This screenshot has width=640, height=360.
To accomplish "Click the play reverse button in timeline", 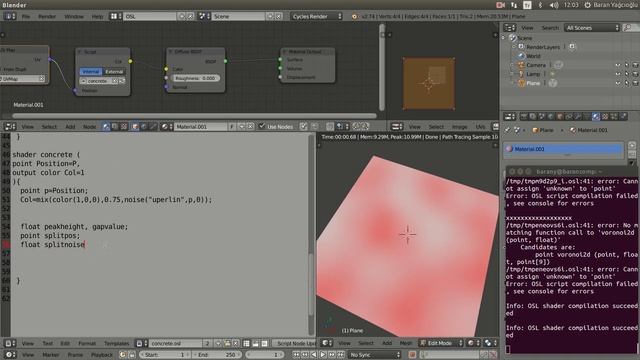I will (x=314, y=355).
